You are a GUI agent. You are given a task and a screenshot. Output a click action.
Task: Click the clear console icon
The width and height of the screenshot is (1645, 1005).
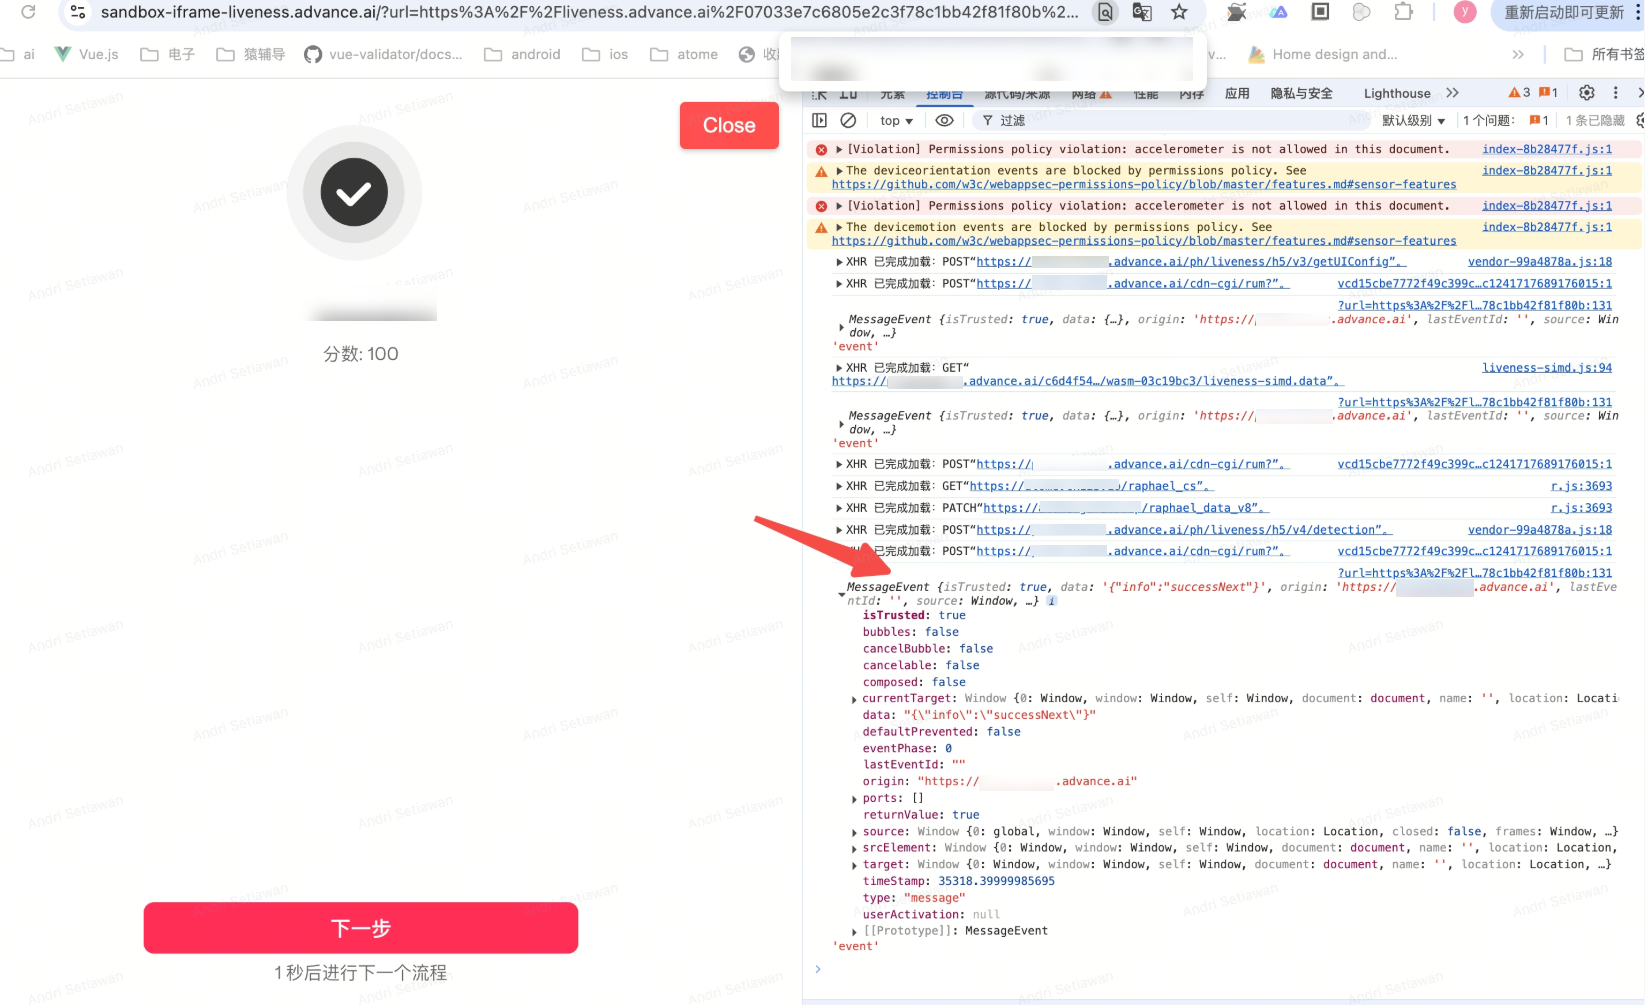[848, 120]
